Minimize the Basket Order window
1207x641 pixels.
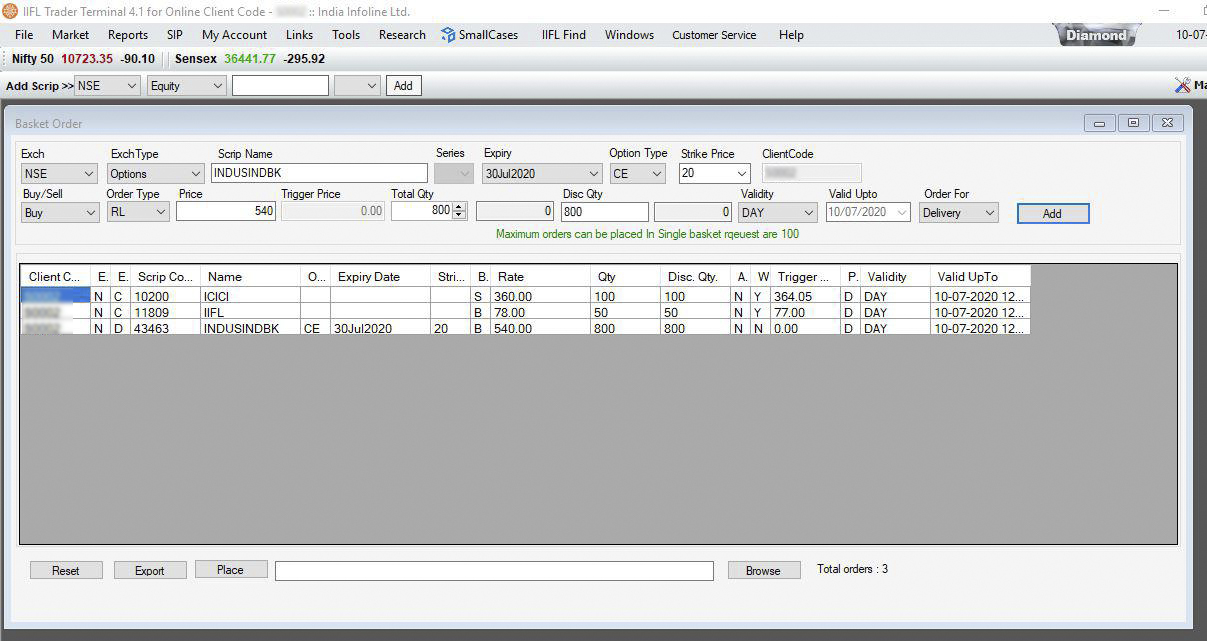[1100, 123]
